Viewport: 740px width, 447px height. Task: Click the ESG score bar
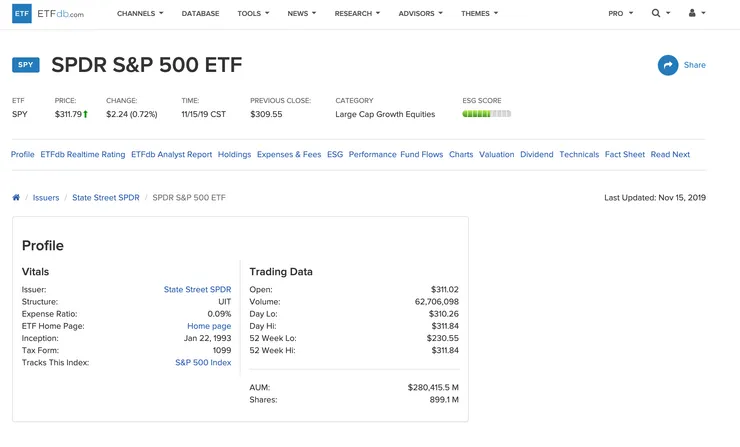tap(486, 114)
